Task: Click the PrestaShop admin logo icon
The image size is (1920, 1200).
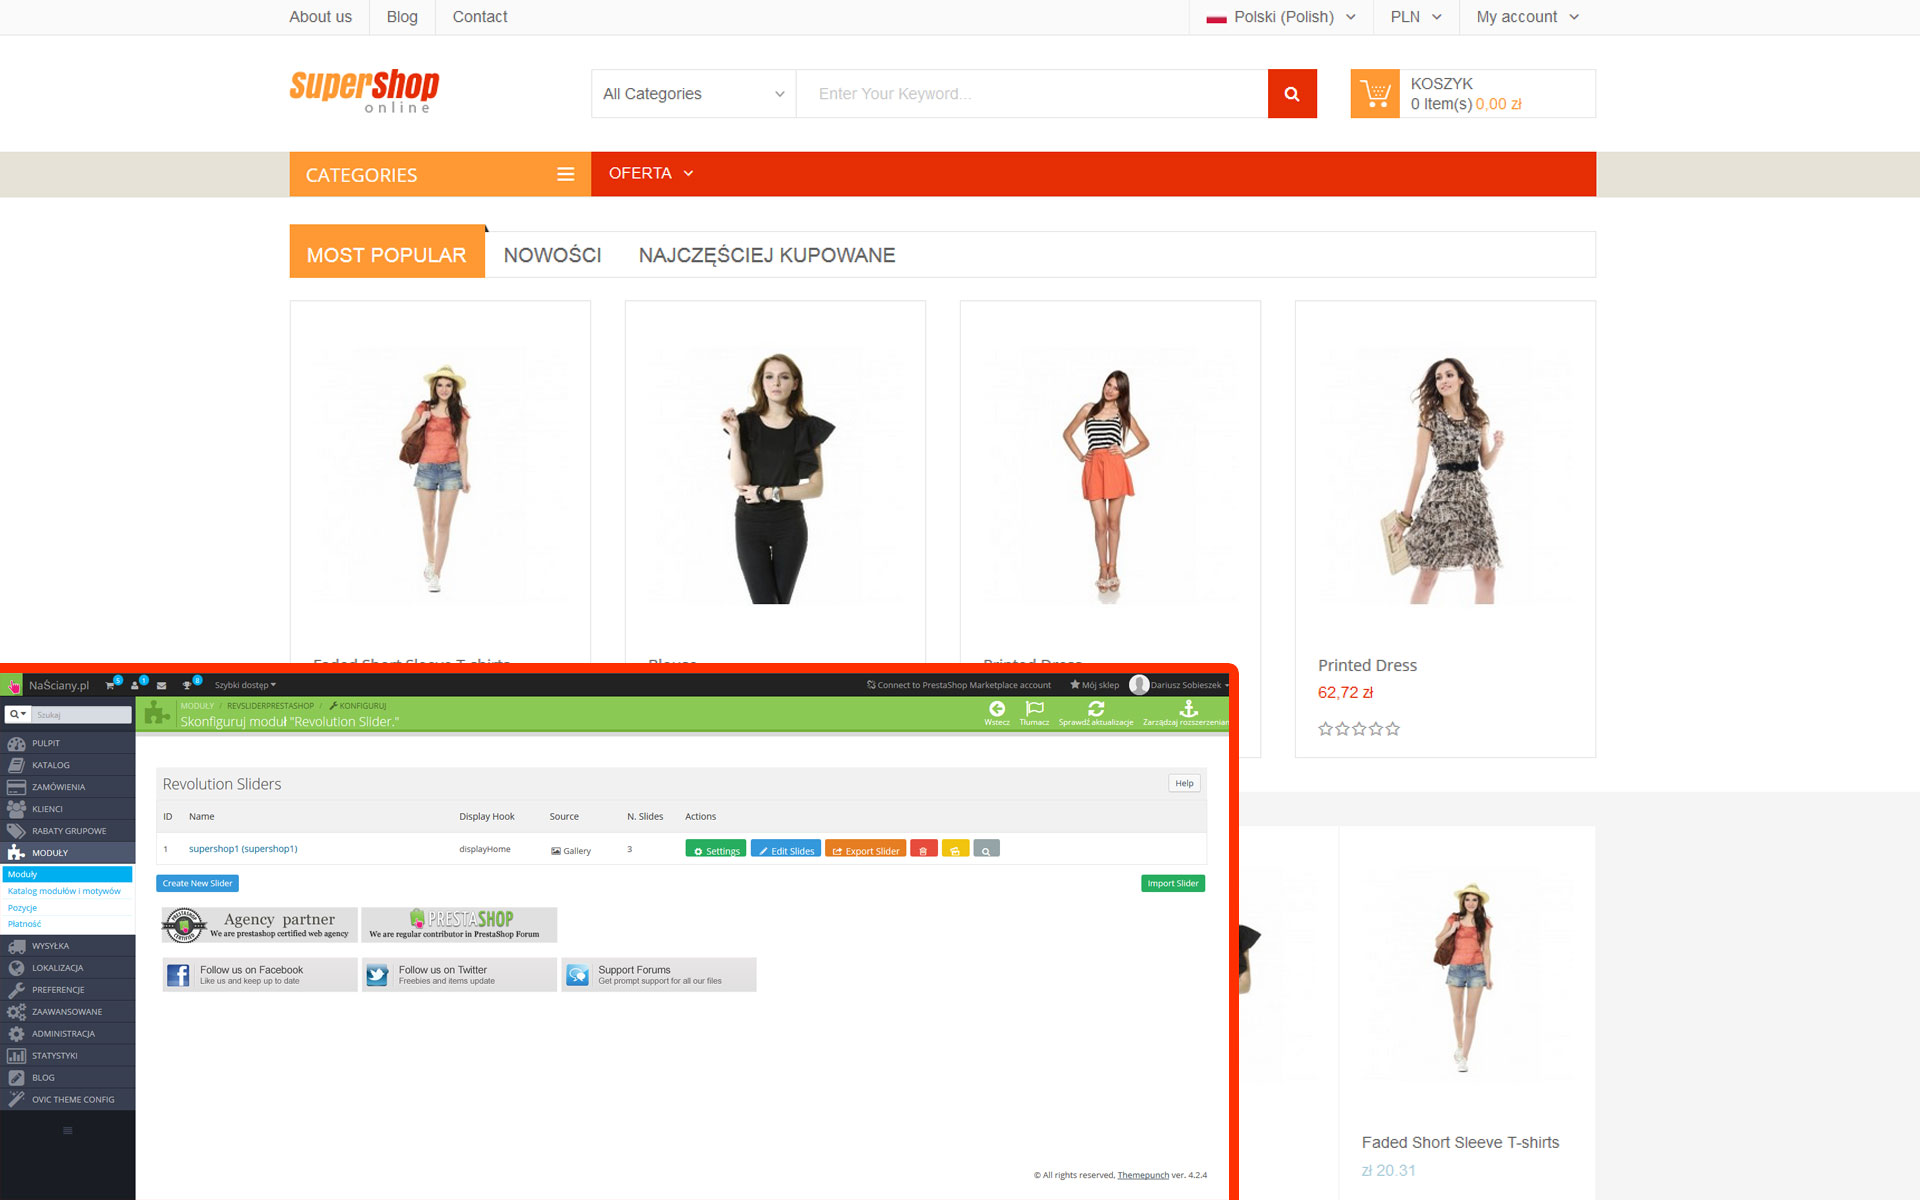Action: [13, 685]
